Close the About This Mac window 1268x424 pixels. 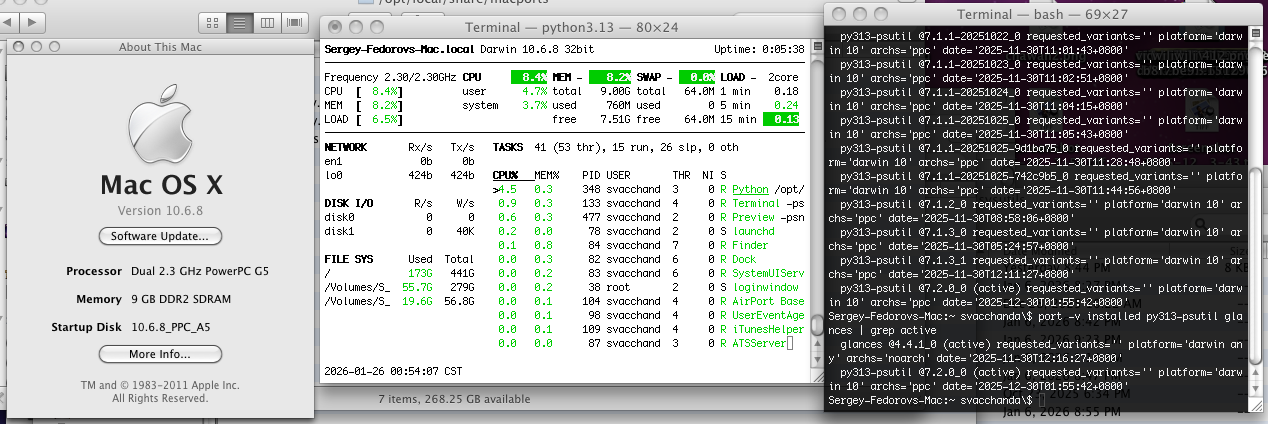(x=16, y=47)
